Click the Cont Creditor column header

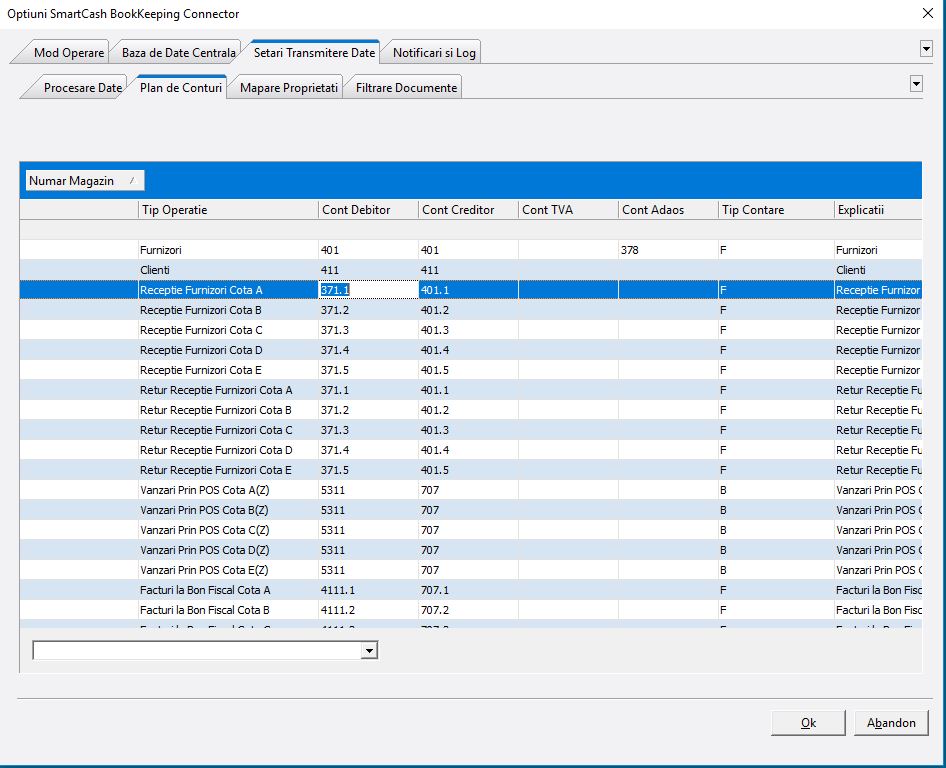468,209
